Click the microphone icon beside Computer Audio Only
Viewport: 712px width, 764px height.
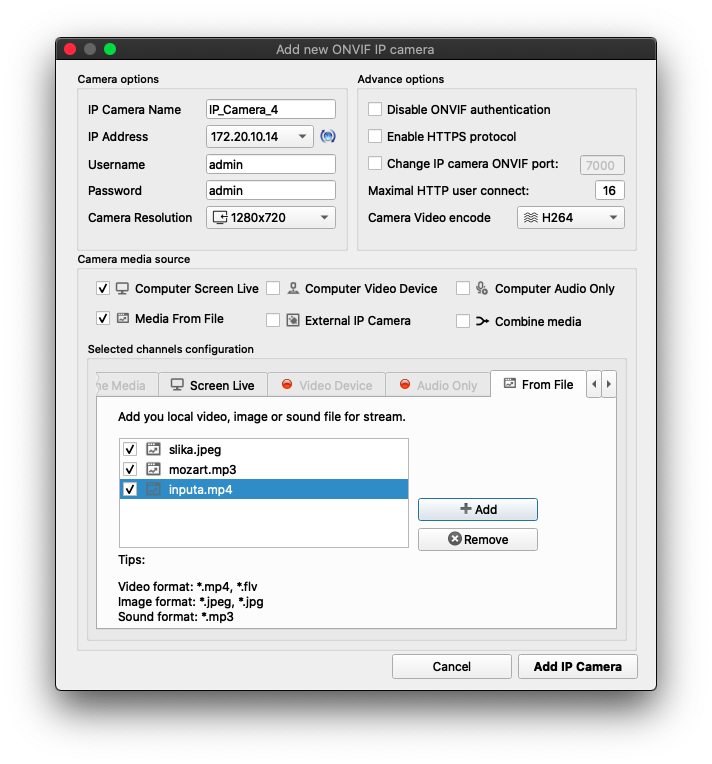click(x=482, y=288)
